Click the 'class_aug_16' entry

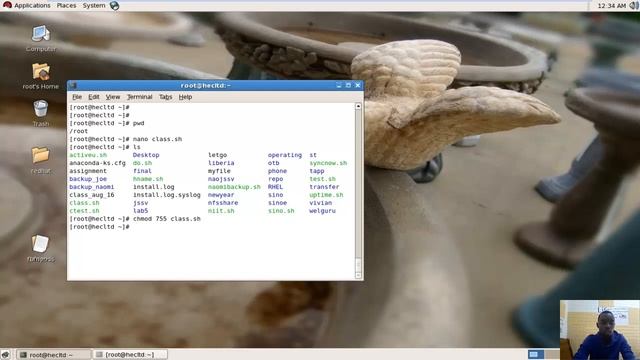click(x=92, y=195)
